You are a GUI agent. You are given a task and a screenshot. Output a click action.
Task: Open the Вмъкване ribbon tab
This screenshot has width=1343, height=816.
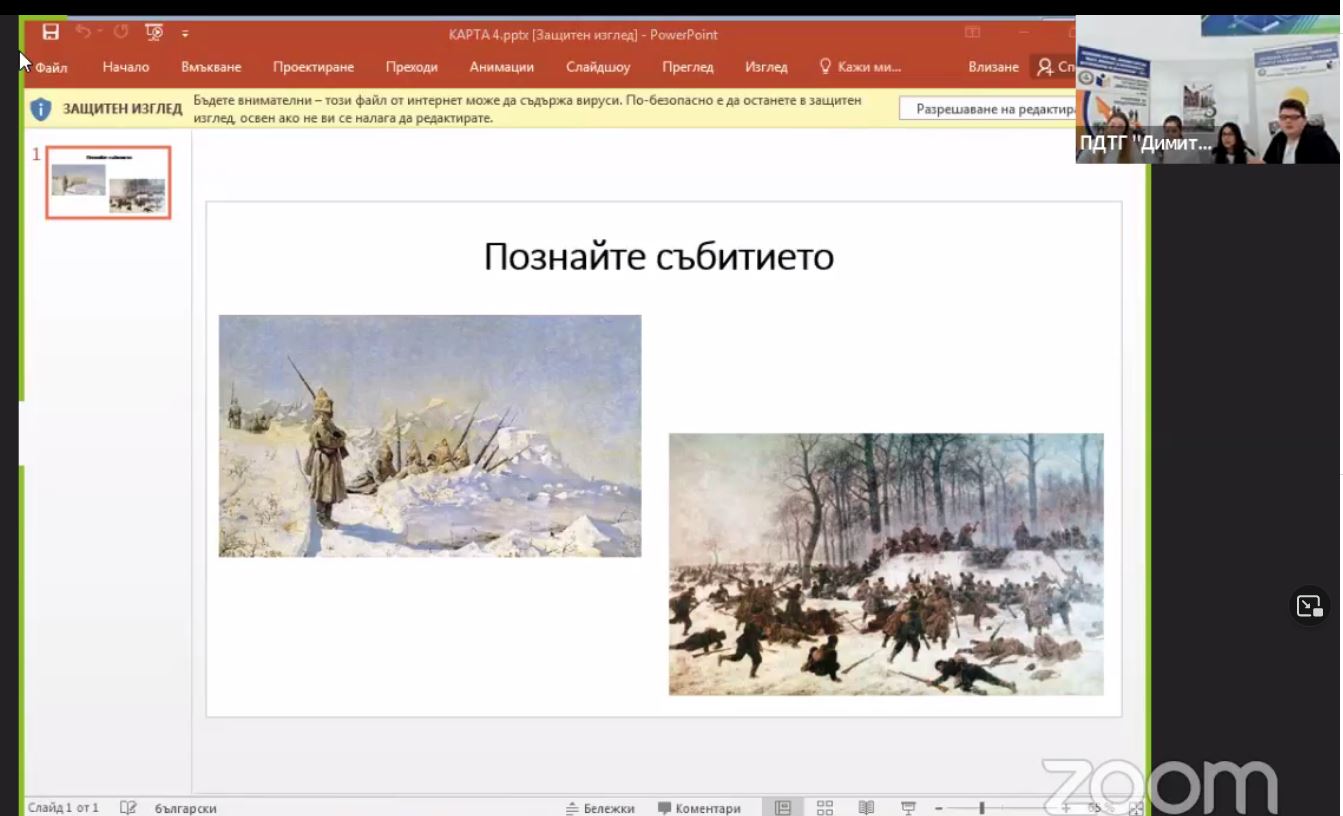(x=211, y=67)
